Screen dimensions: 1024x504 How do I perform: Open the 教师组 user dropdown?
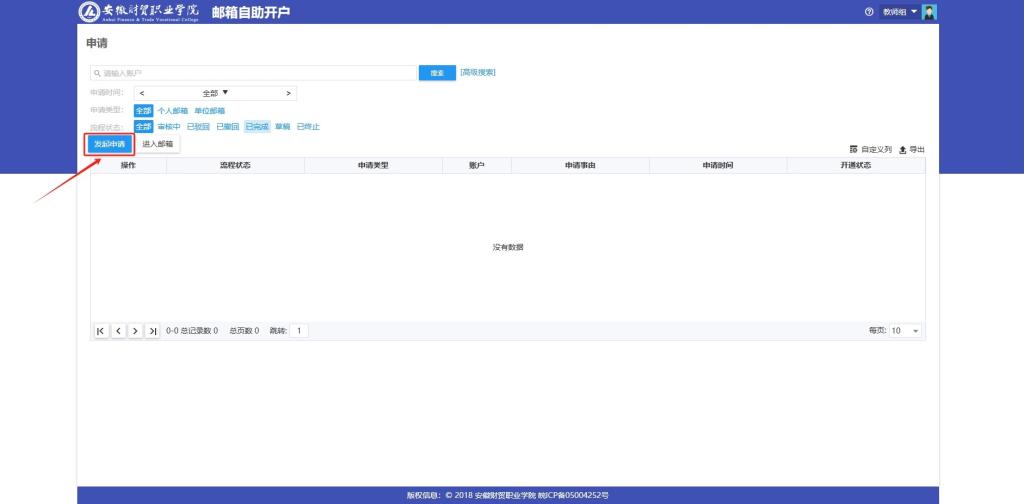(x=899, y=12)
